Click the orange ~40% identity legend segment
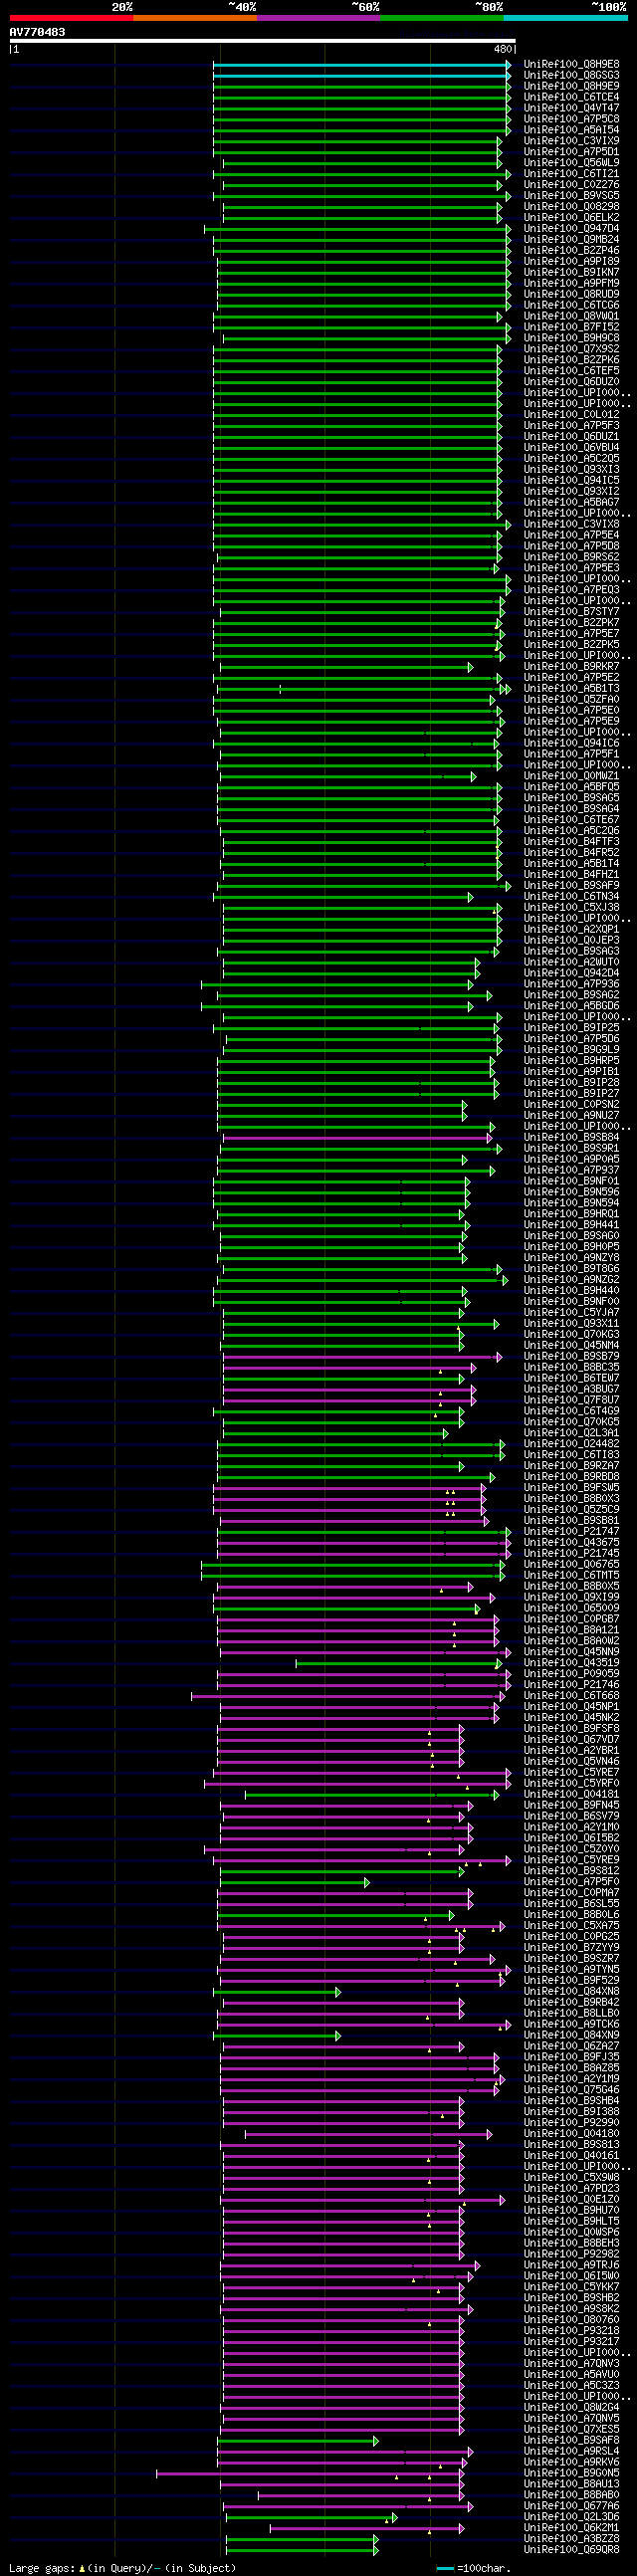The width and height of the screenshot is (637, 2576). pos(195,18)
